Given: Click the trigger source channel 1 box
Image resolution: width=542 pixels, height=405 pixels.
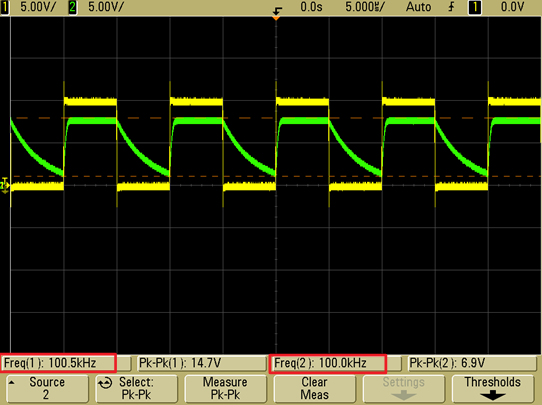Looking at the screenshot, I should pyautogui.click(x=475, y=7).
